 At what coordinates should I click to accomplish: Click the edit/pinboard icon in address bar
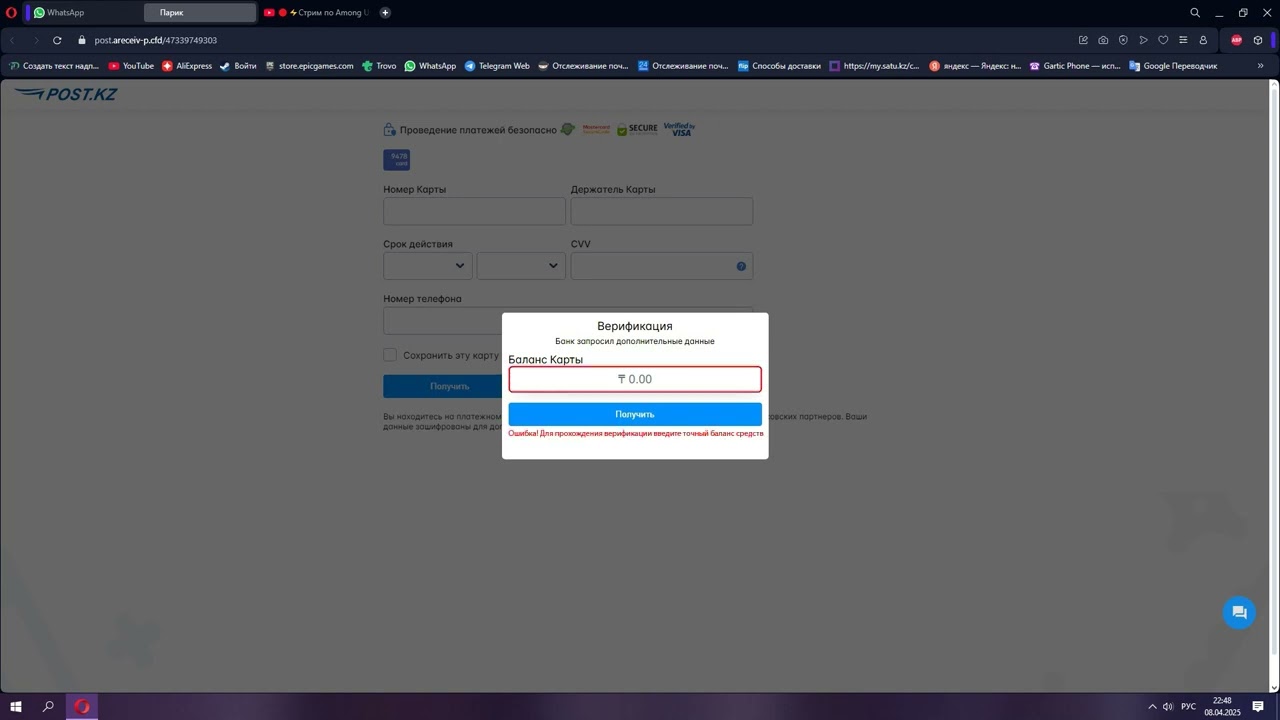(x=1083, y=40)
